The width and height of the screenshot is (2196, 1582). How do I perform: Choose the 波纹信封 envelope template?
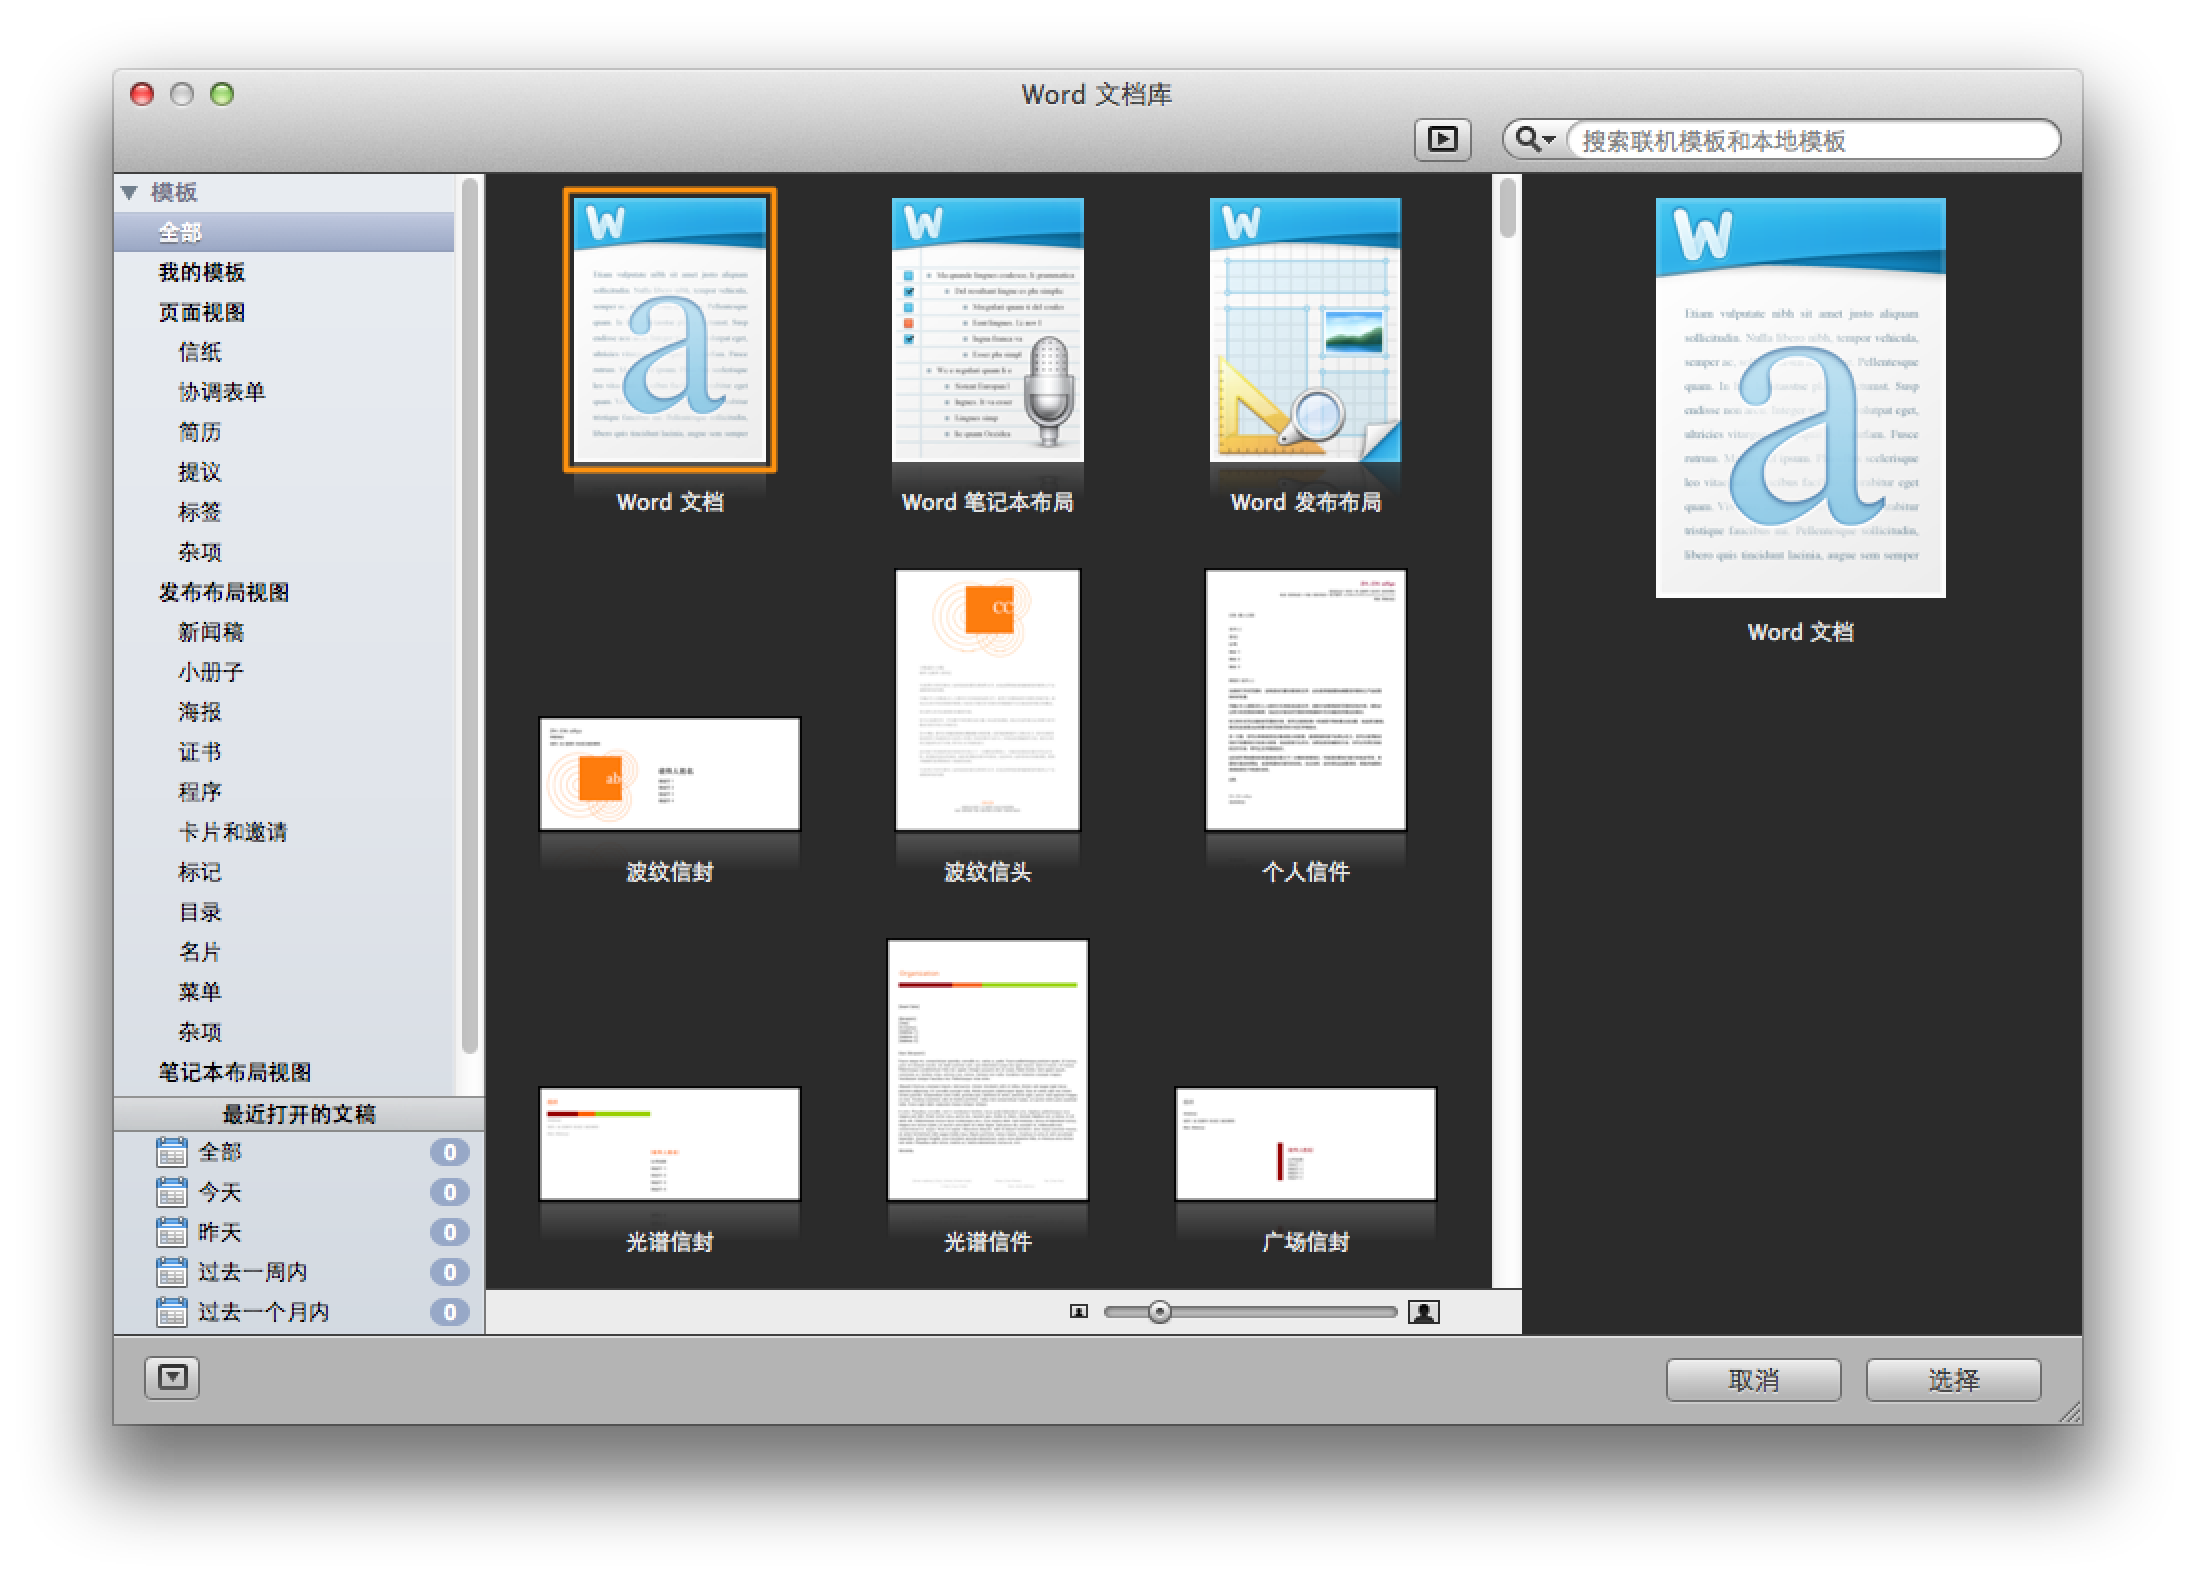669,774
